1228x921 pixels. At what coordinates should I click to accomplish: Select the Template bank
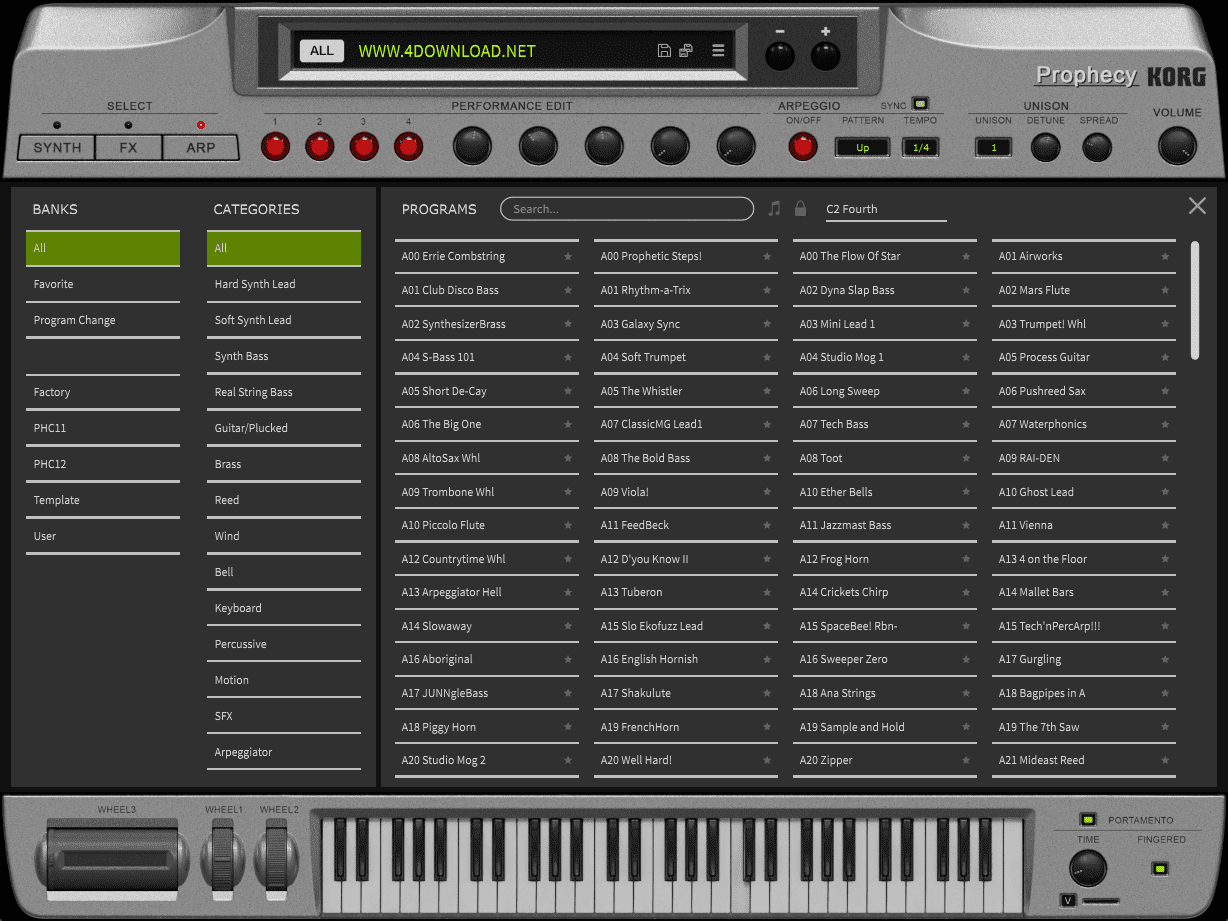pyautogui.click(x=103, y=500)
